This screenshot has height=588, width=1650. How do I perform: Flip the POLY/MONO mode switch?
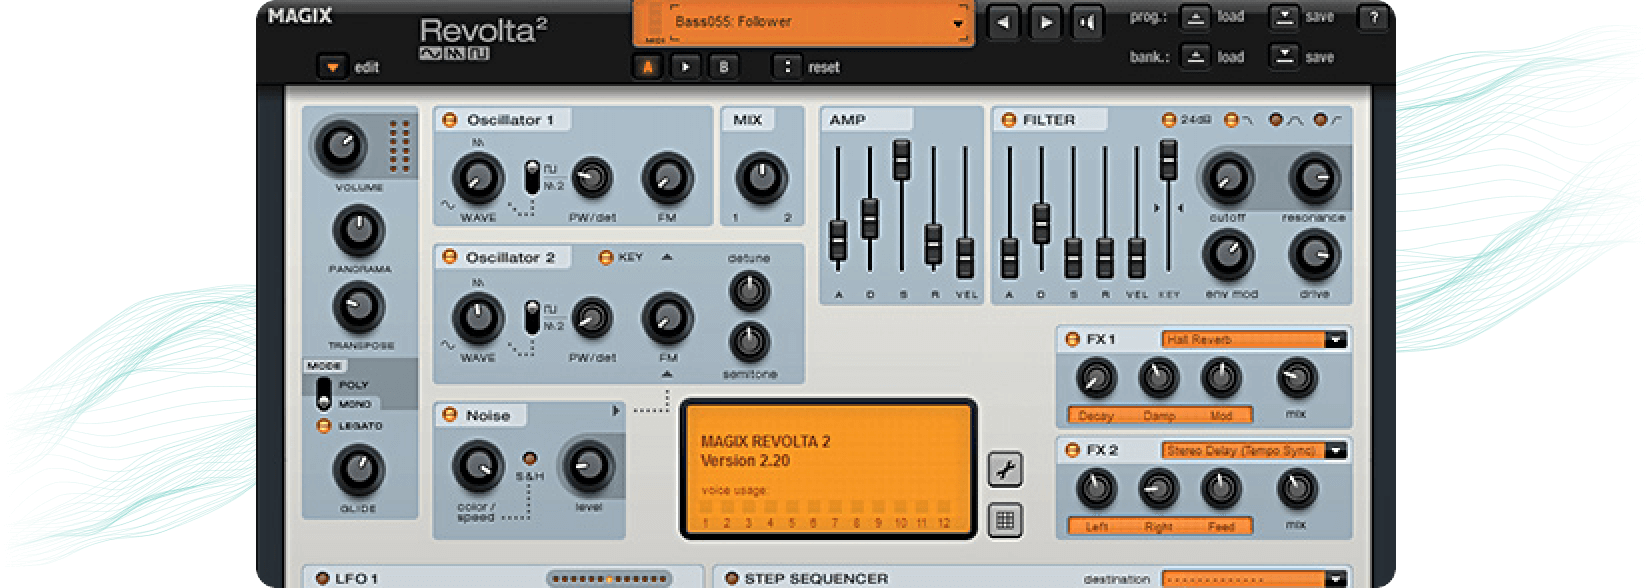[323, 394]
